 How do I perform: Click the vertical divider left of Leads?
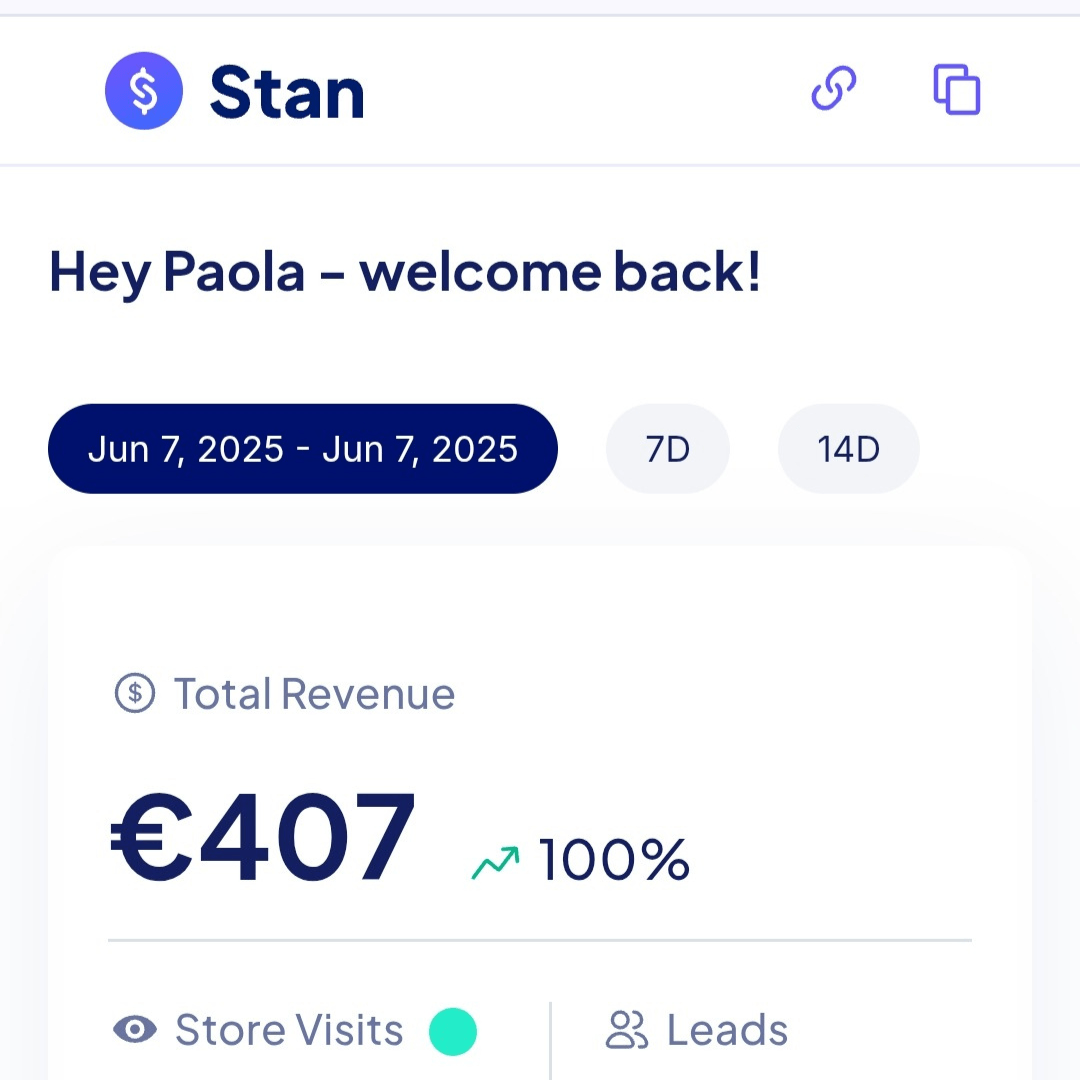[x=551, y=1040]
